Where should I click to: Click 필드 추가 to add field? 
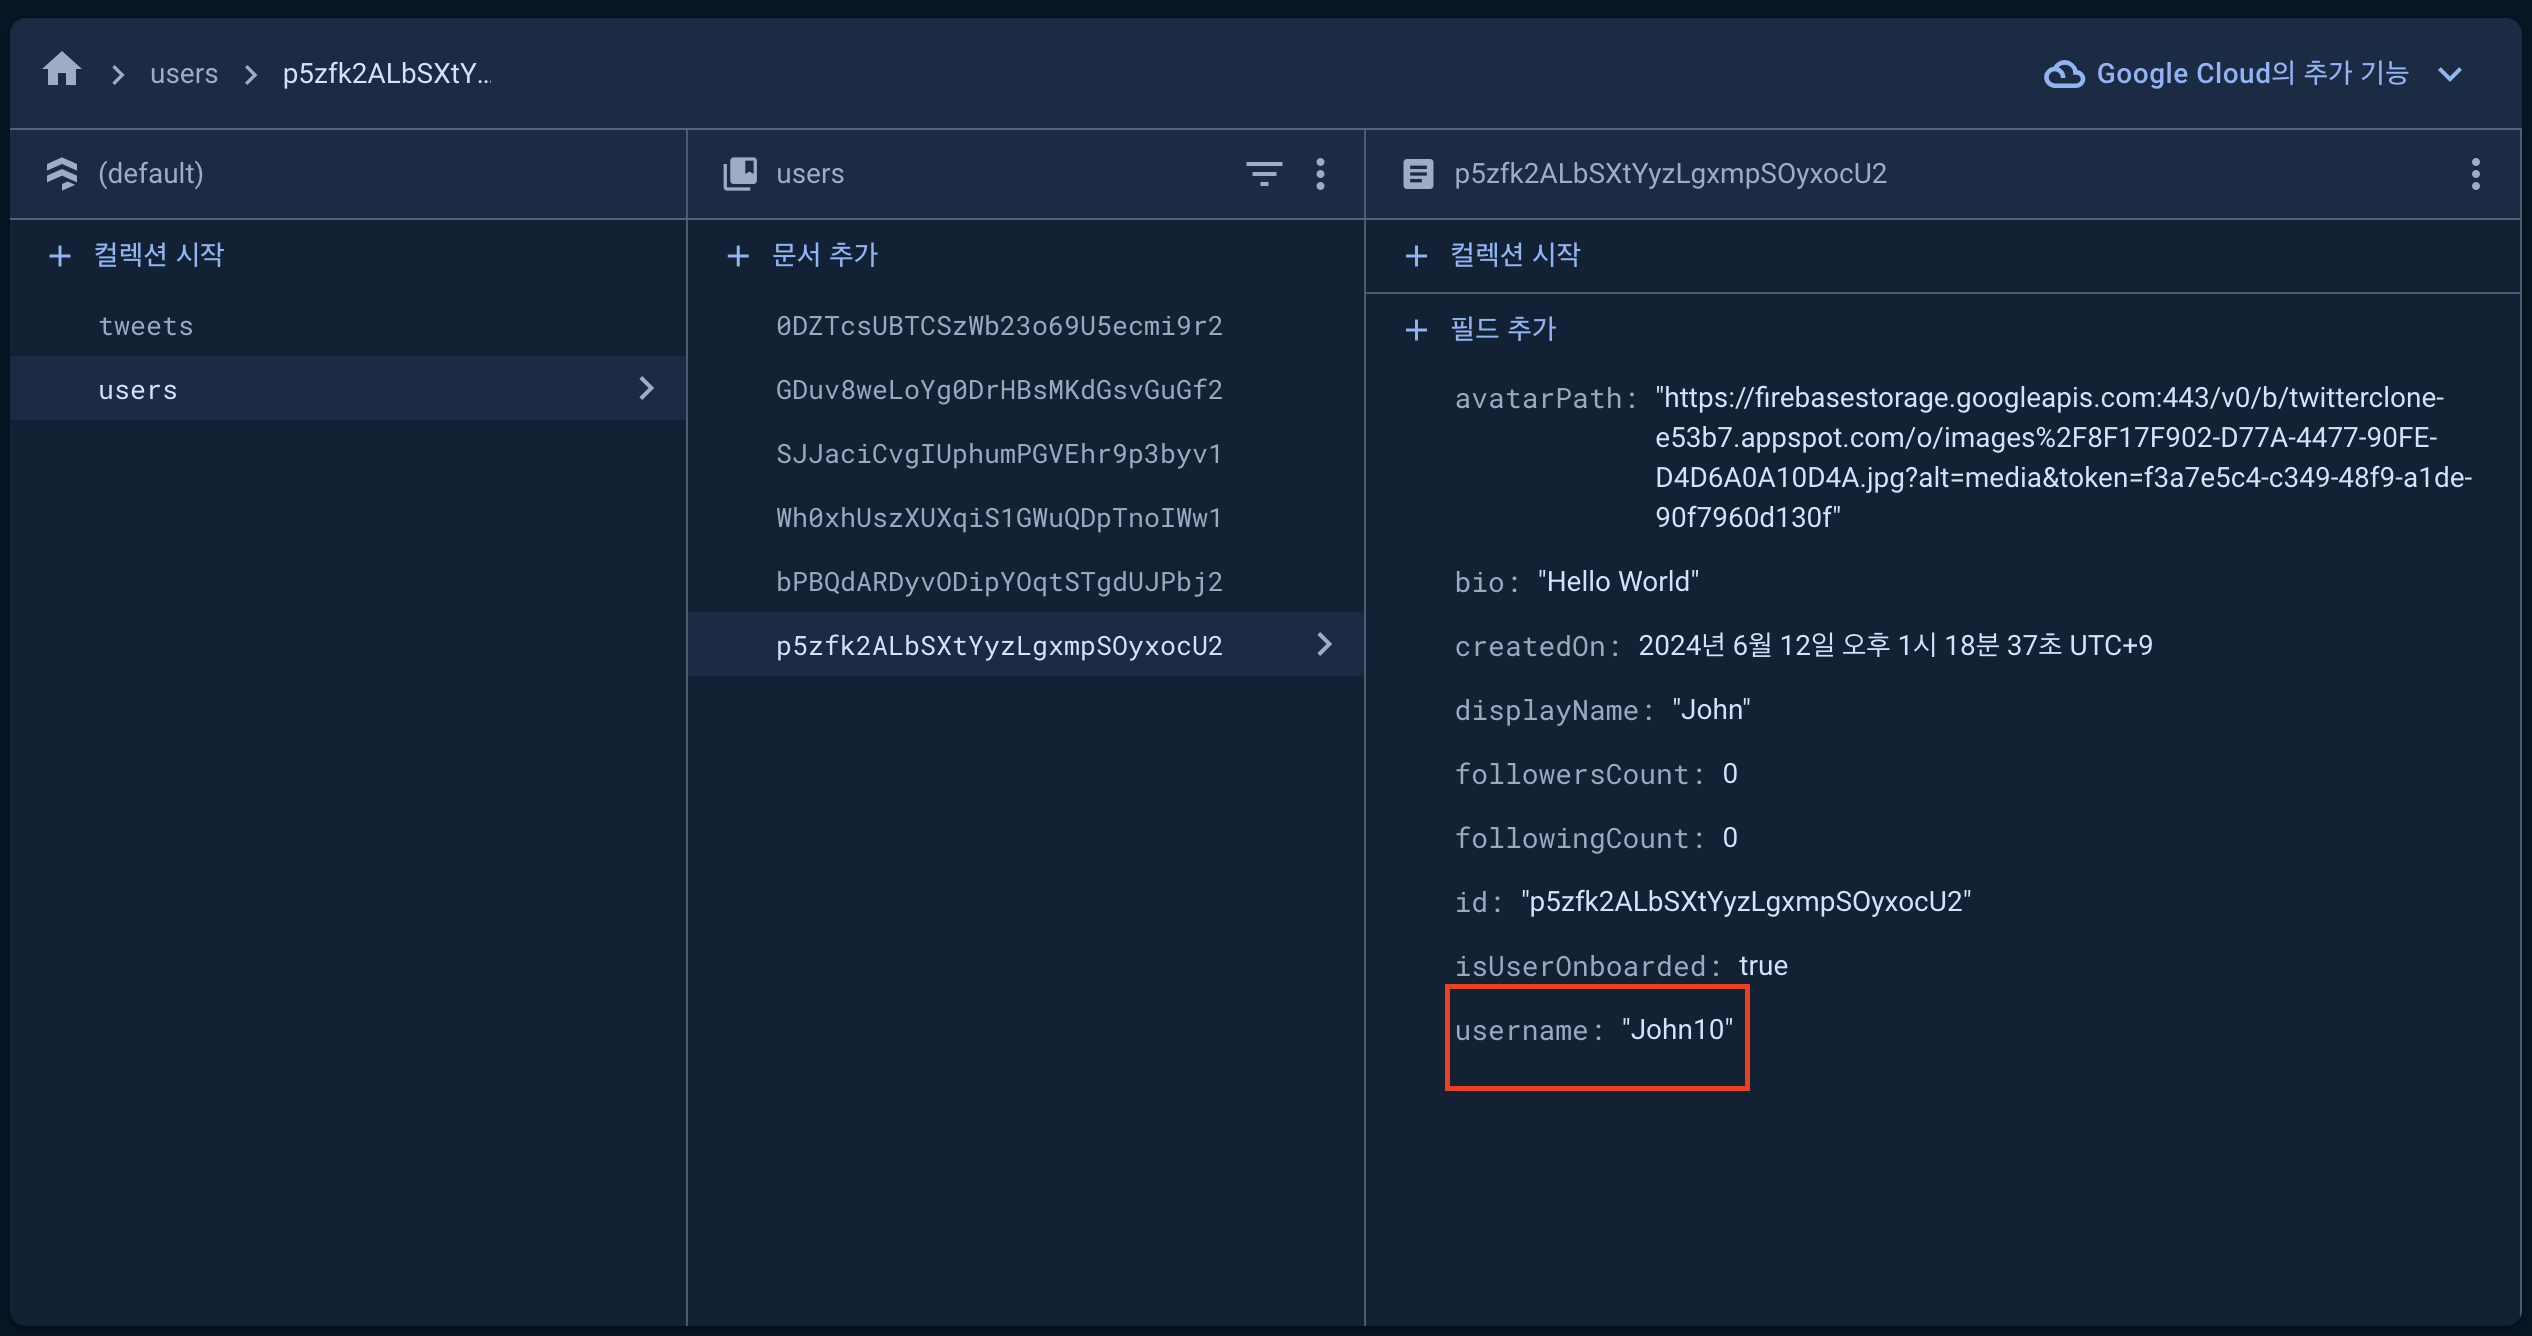coord(1502,329)
